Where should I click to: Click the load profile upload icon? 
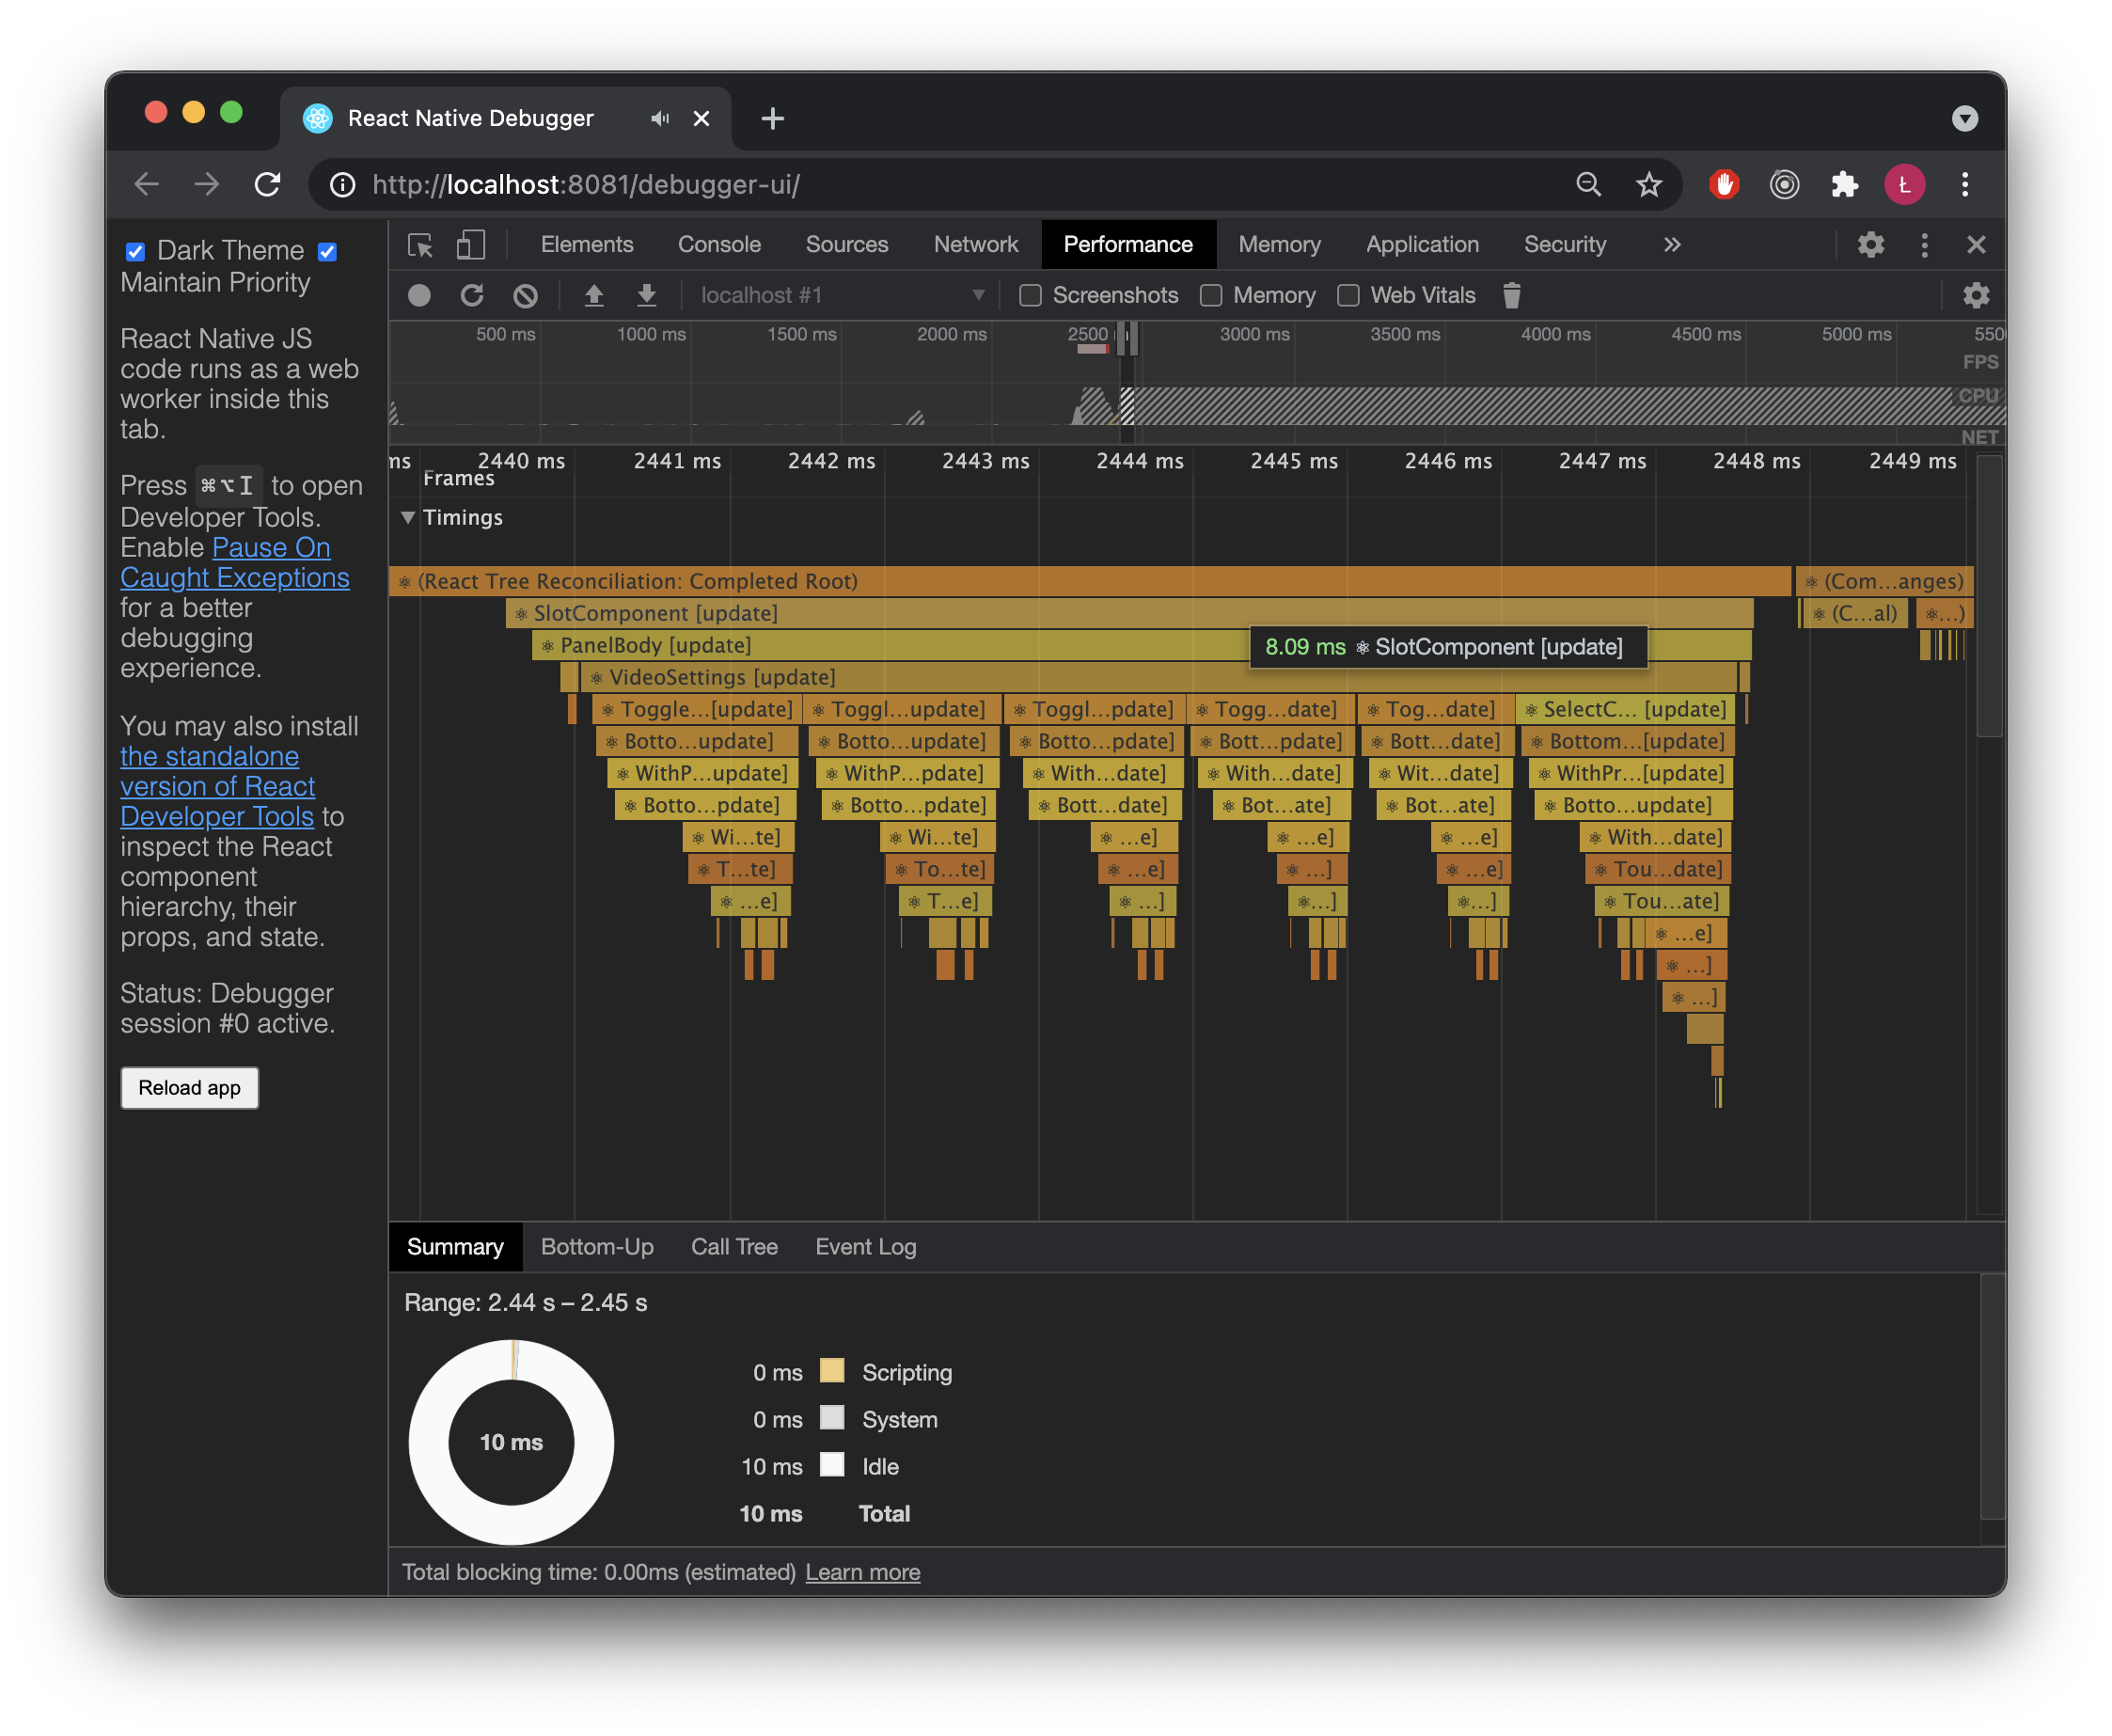(594, 295)
